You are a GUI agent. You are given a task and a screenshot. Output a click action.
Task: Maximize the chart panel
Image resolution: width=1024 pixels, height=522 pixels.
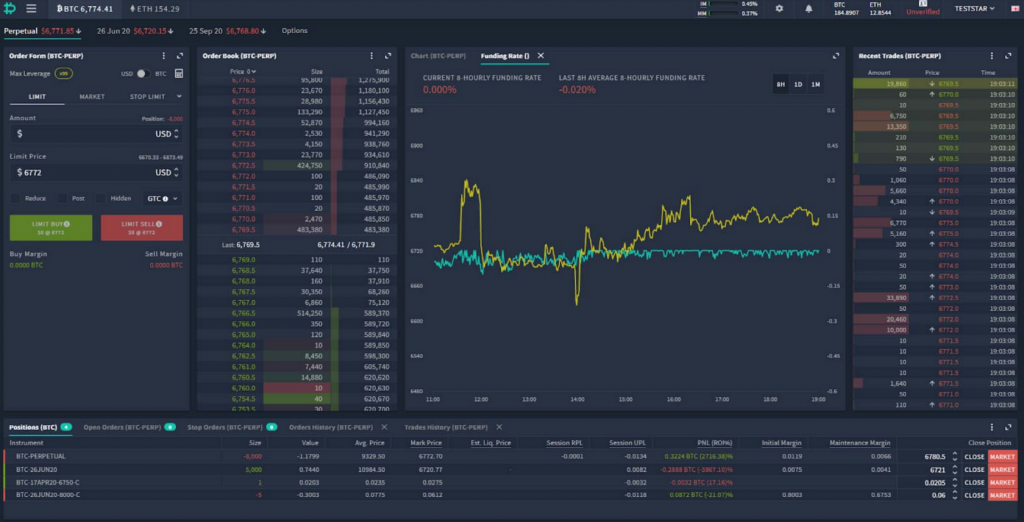coord(836,56)
